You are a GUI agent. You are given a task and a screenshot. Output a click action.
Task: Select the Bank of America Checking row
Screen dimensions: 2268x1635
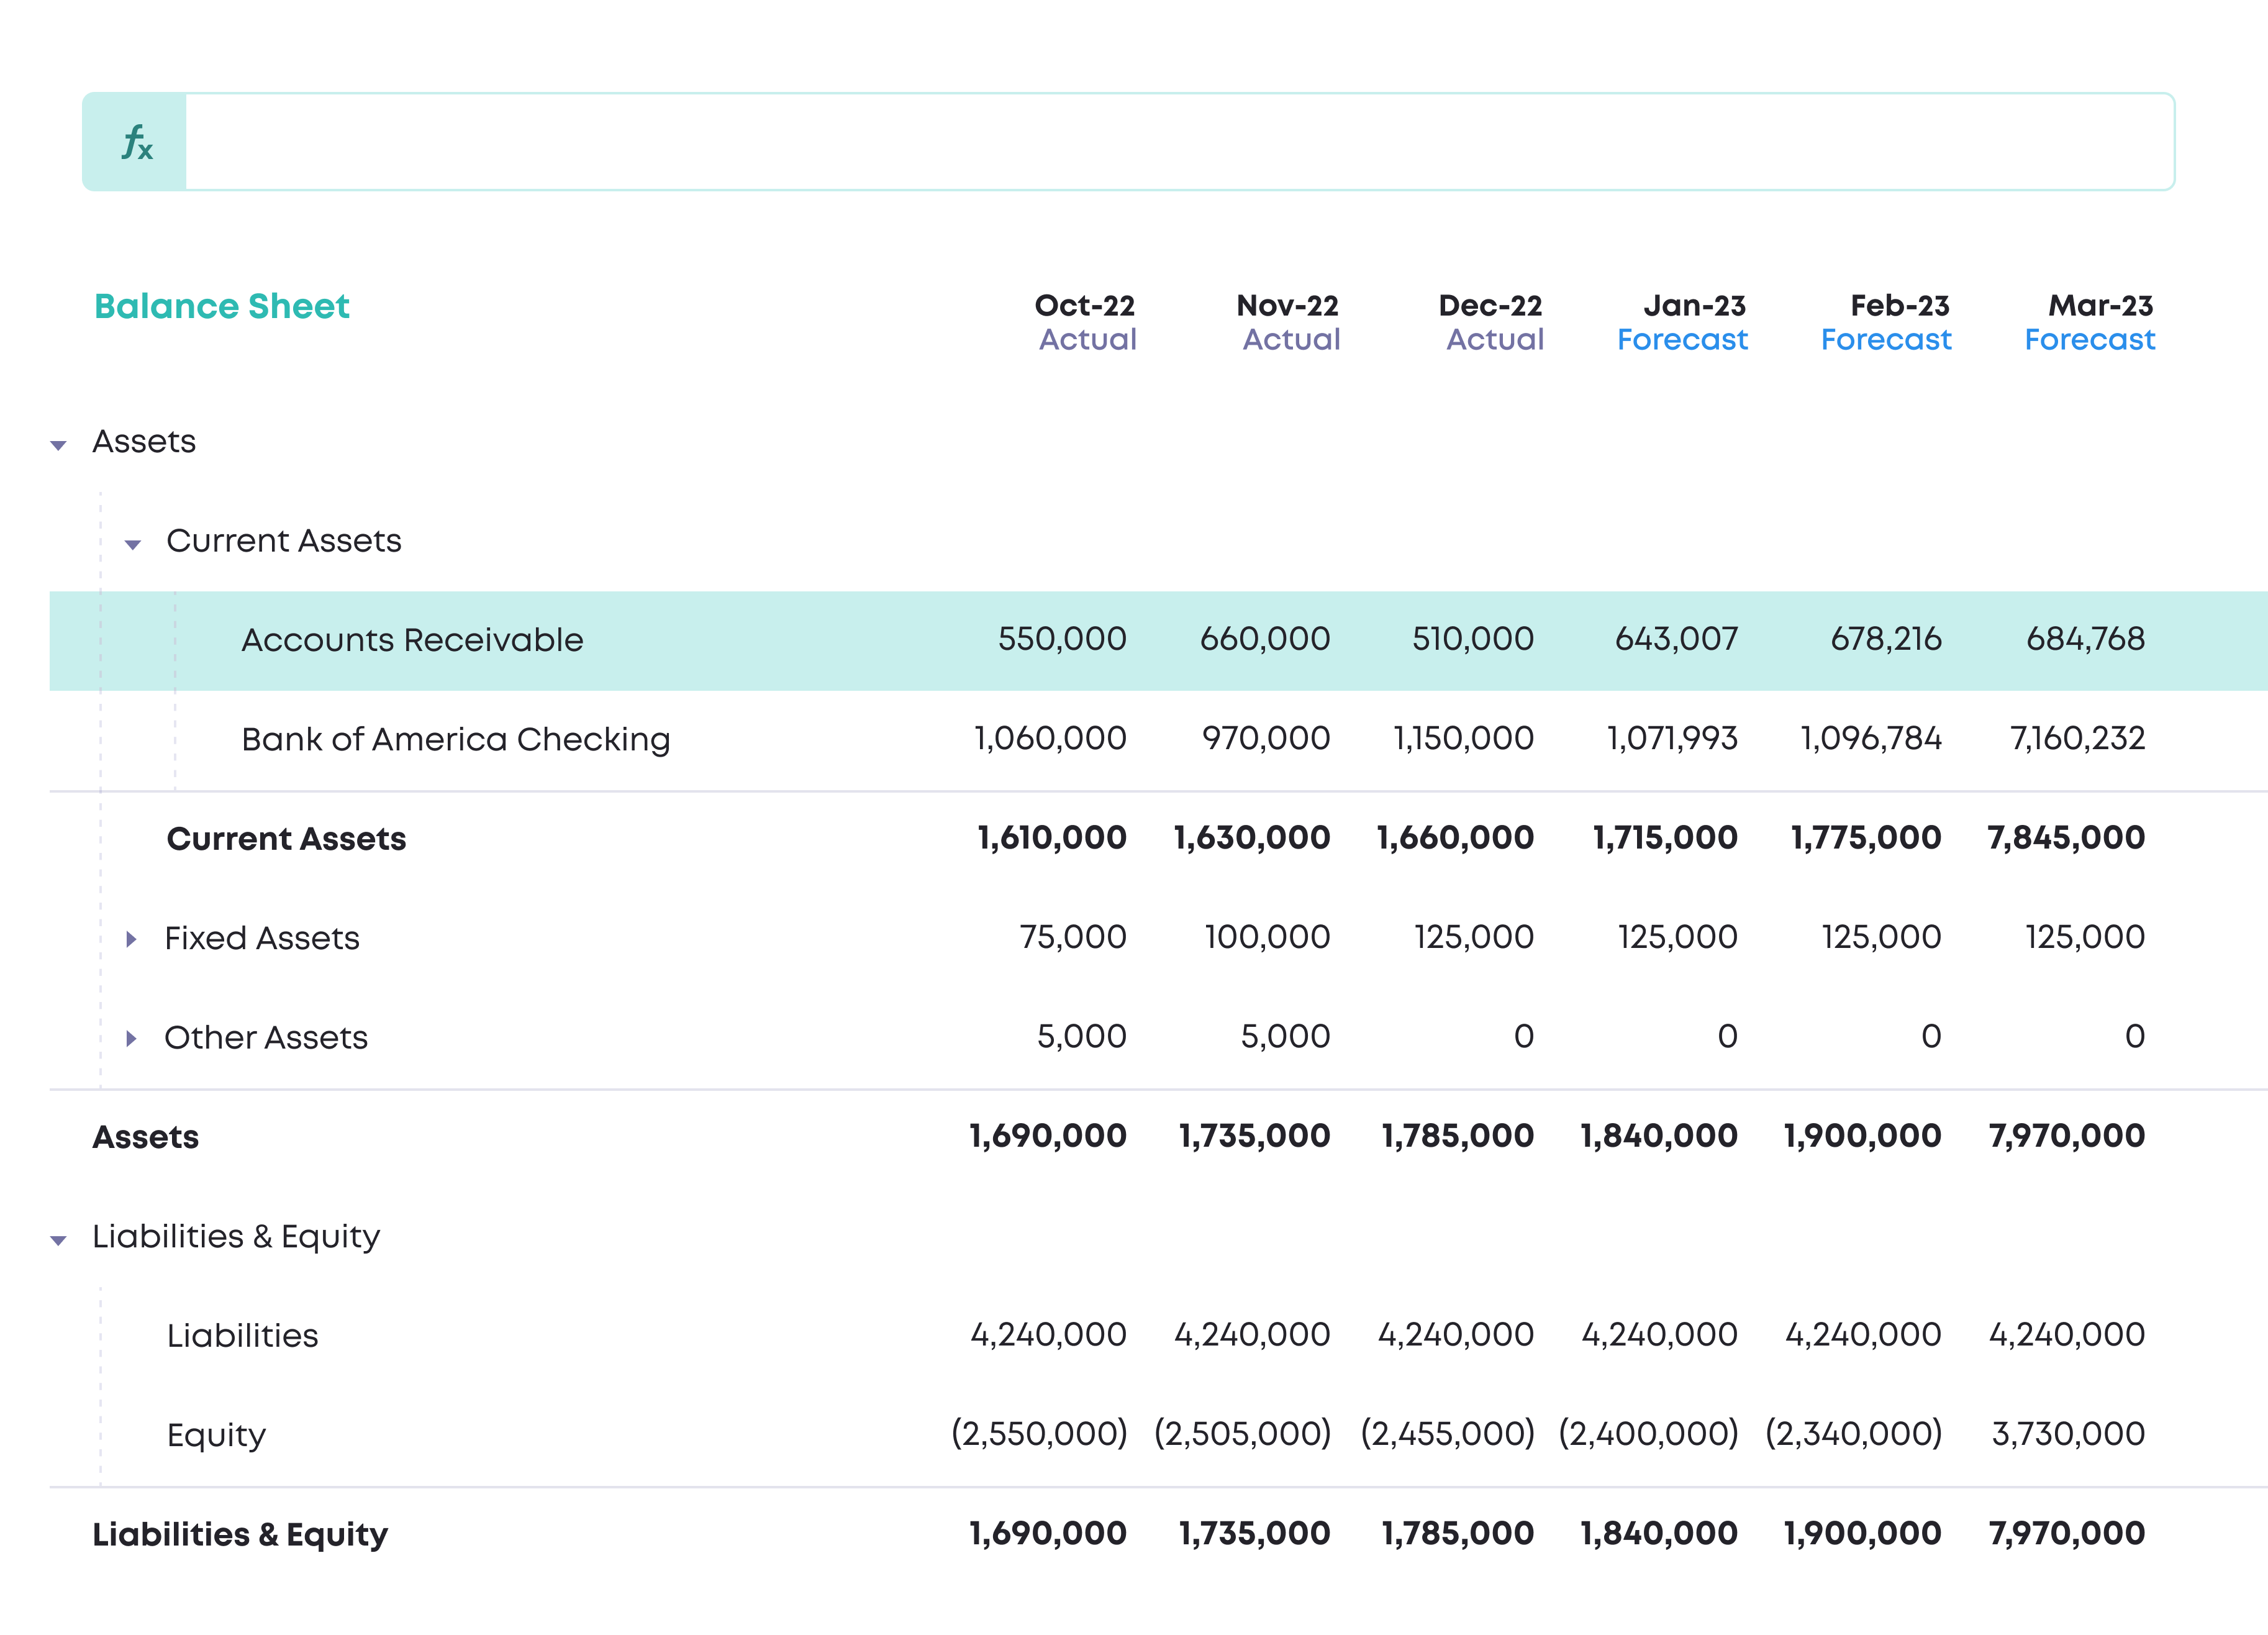[x=455, y=739]
